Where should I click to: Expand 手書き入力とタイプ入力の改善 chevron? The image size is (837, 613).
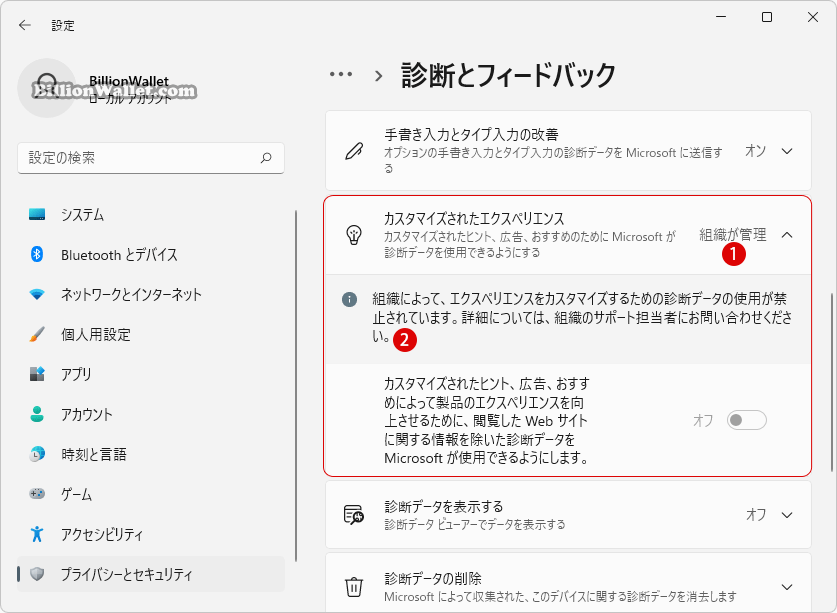click(787, 151)
